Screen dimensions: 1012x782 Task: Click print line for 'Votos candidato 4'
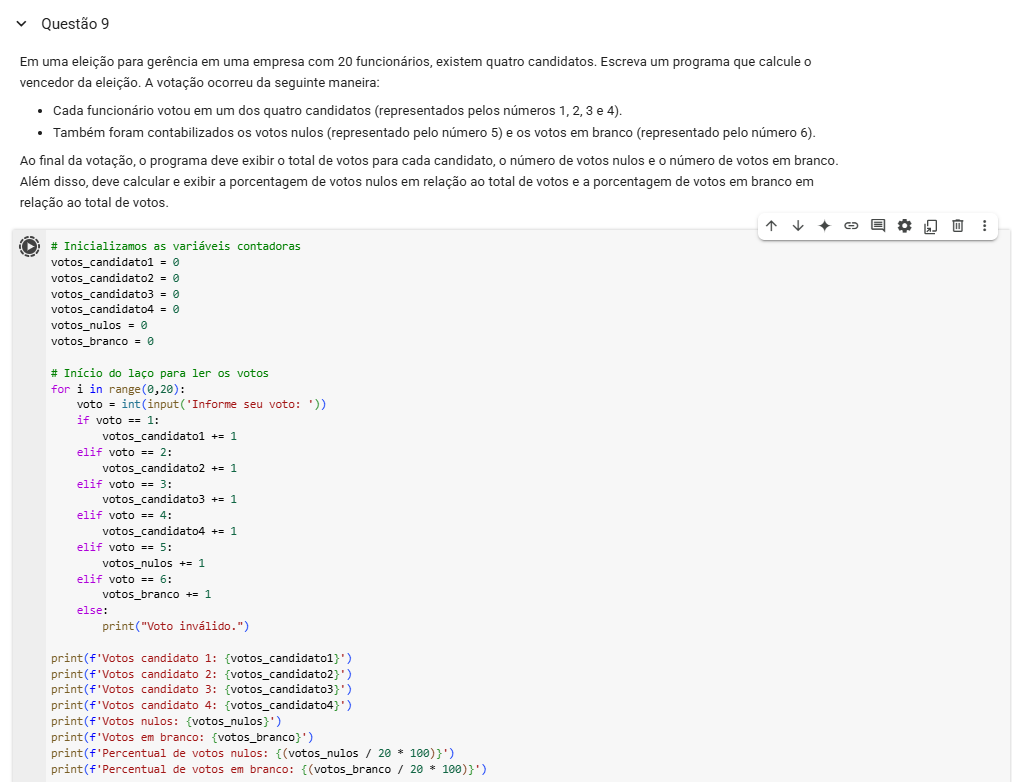point(201,705)
